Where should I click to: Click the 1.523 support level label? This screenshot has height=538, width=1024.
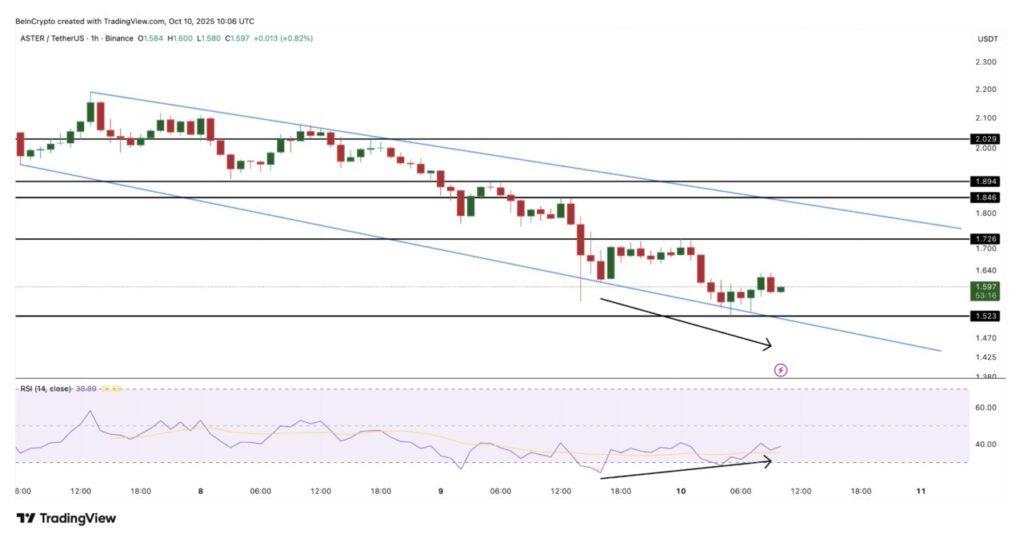[986, 316]
